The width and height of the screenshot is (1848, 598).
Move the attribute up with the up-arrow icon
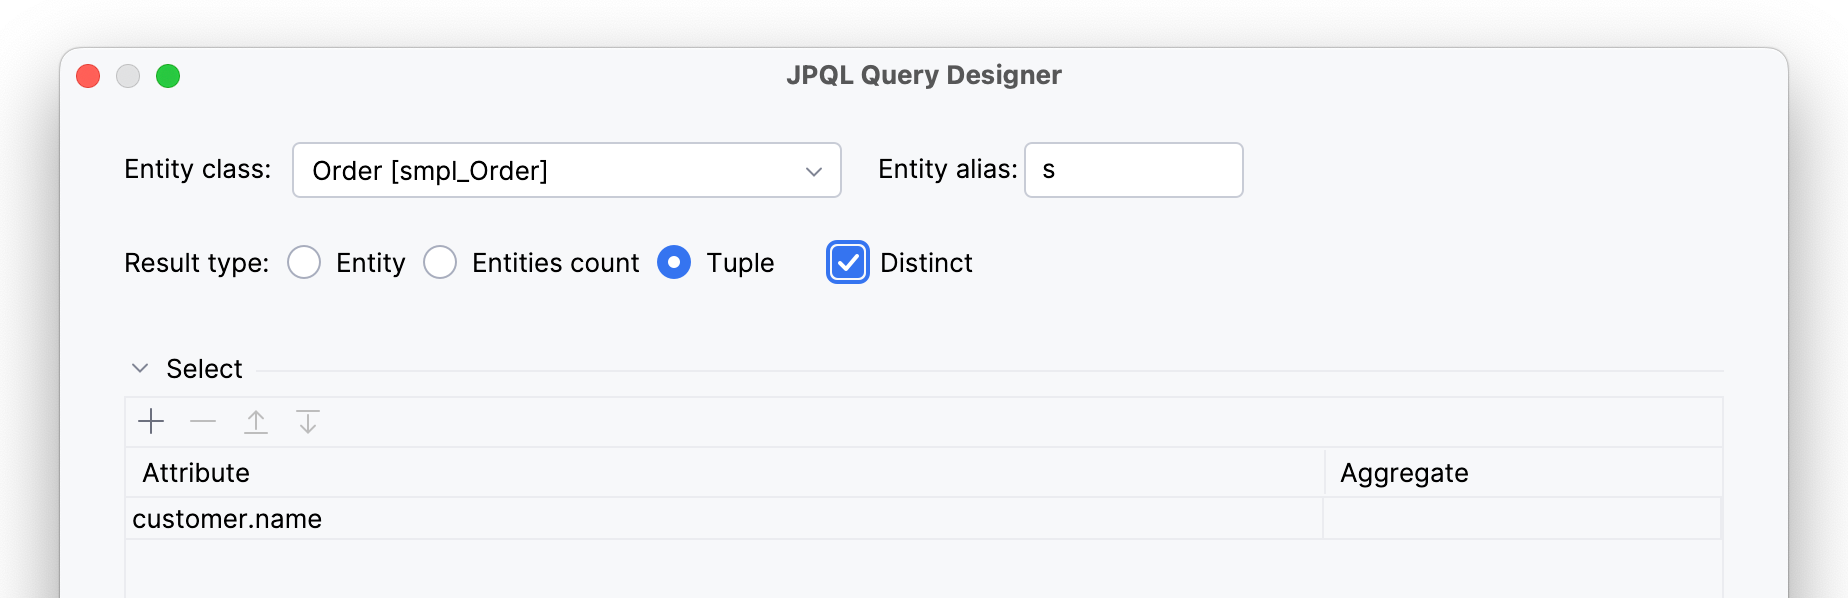[256, 422]
